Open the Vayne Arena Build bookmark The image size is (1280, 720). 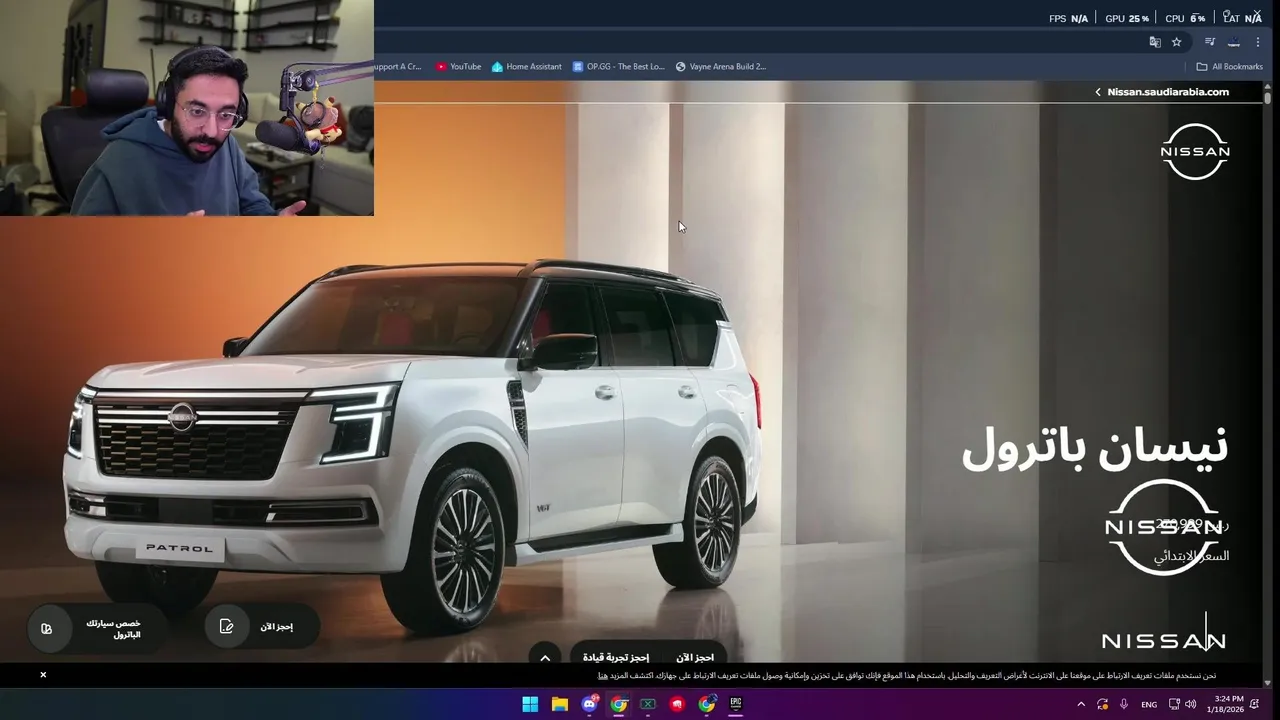click(x=720, y=67)
